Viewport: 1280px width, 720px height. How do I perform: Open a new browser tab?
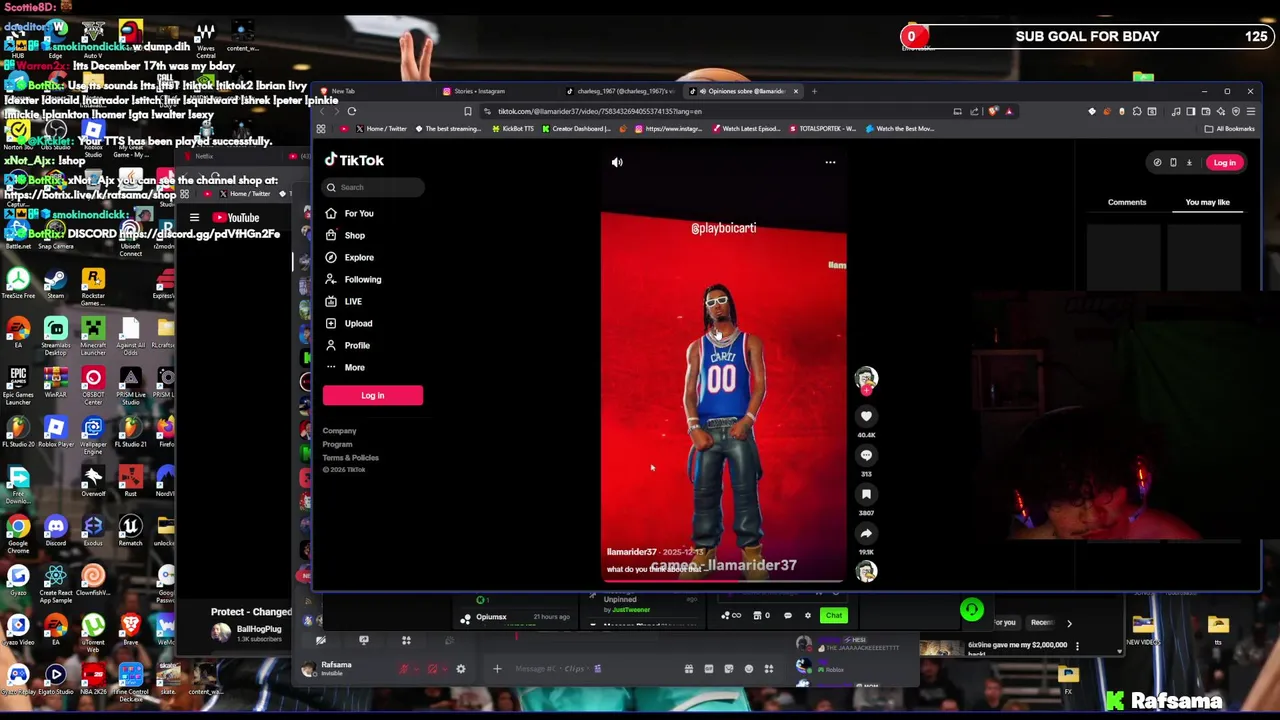(814, 91)
